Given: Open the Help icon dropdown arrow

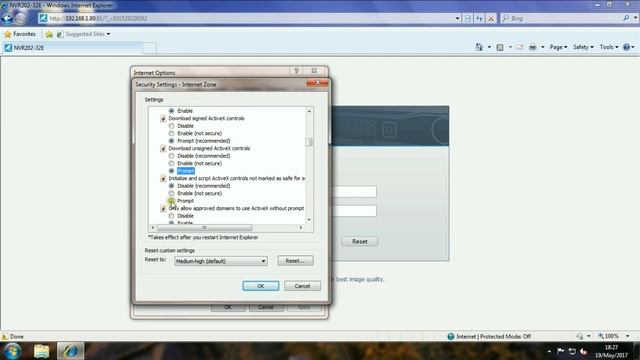Looking at the screenshot, I should point(633,47).
